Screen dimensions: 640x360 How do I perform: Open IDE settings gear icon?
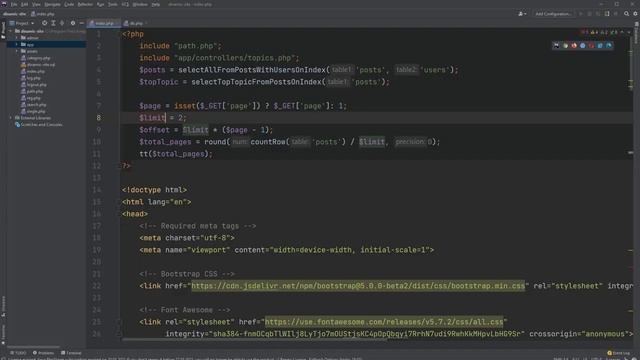635,14
